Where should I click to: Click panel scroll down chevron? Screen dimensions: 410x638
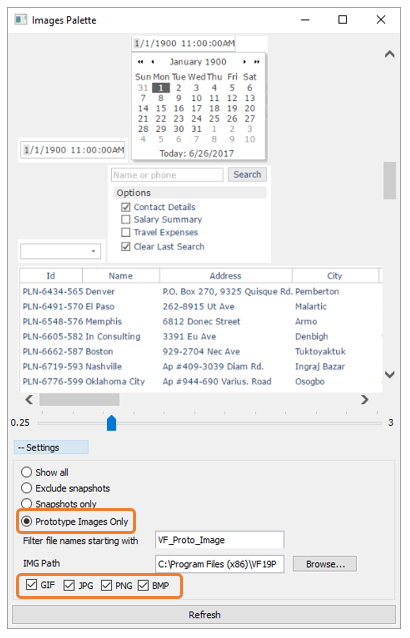point(389,374)
